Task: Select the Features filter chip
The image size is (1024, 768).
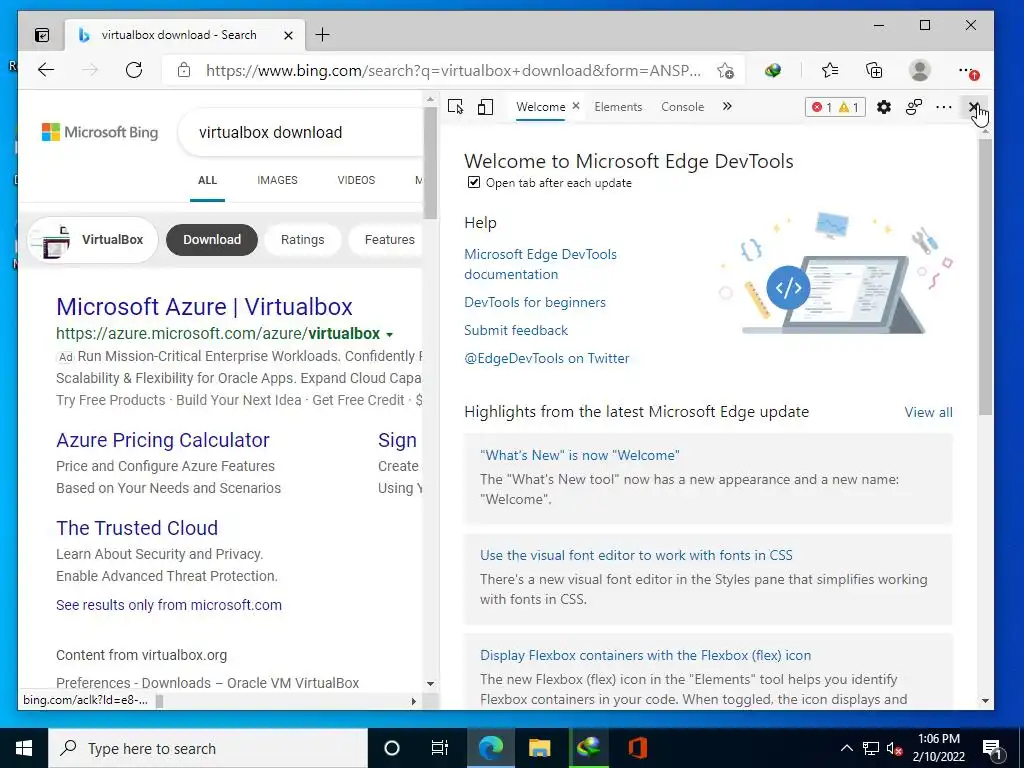Action: (389, 240)
